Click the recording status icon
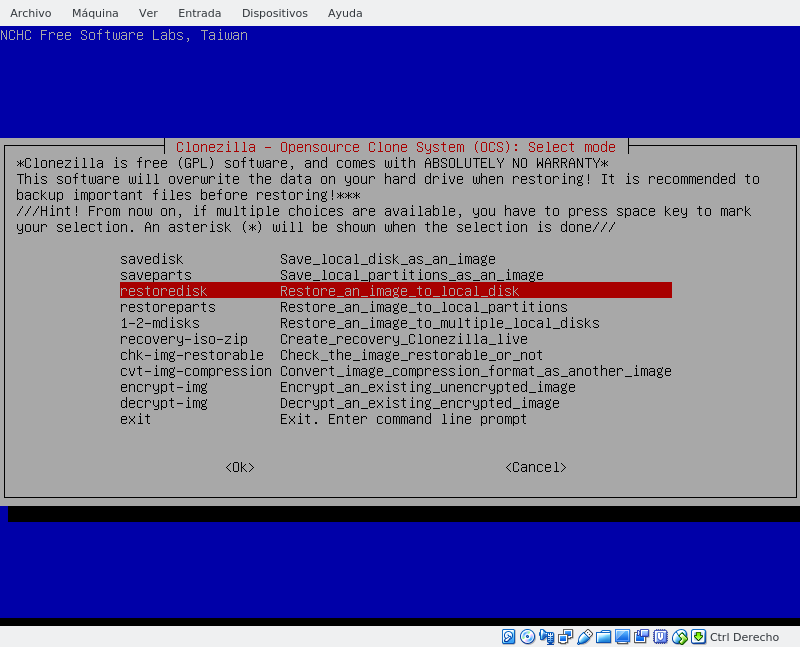Screen dimensions: 800x647 point(641,636)
